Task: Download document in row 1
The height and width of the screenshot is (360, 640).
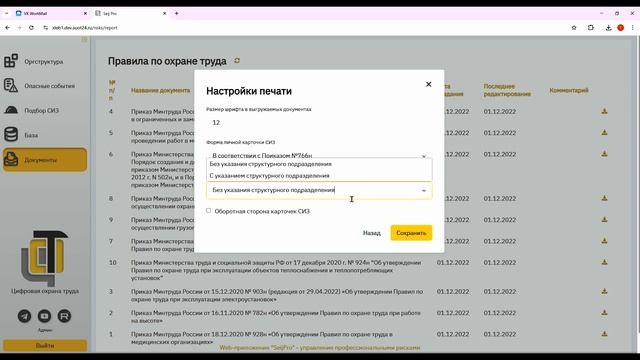Action: [x=604, y=334]
